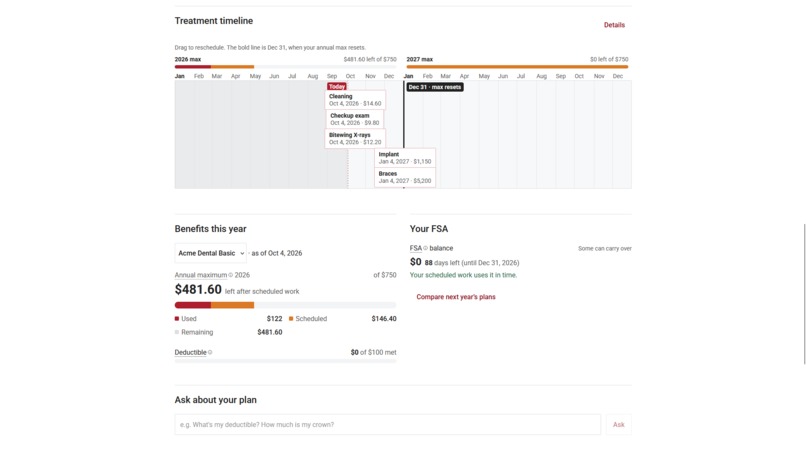Click 'Your scheduled work uses it in time' text
This screenshot has height=456, width=806.
coord(463,275)
